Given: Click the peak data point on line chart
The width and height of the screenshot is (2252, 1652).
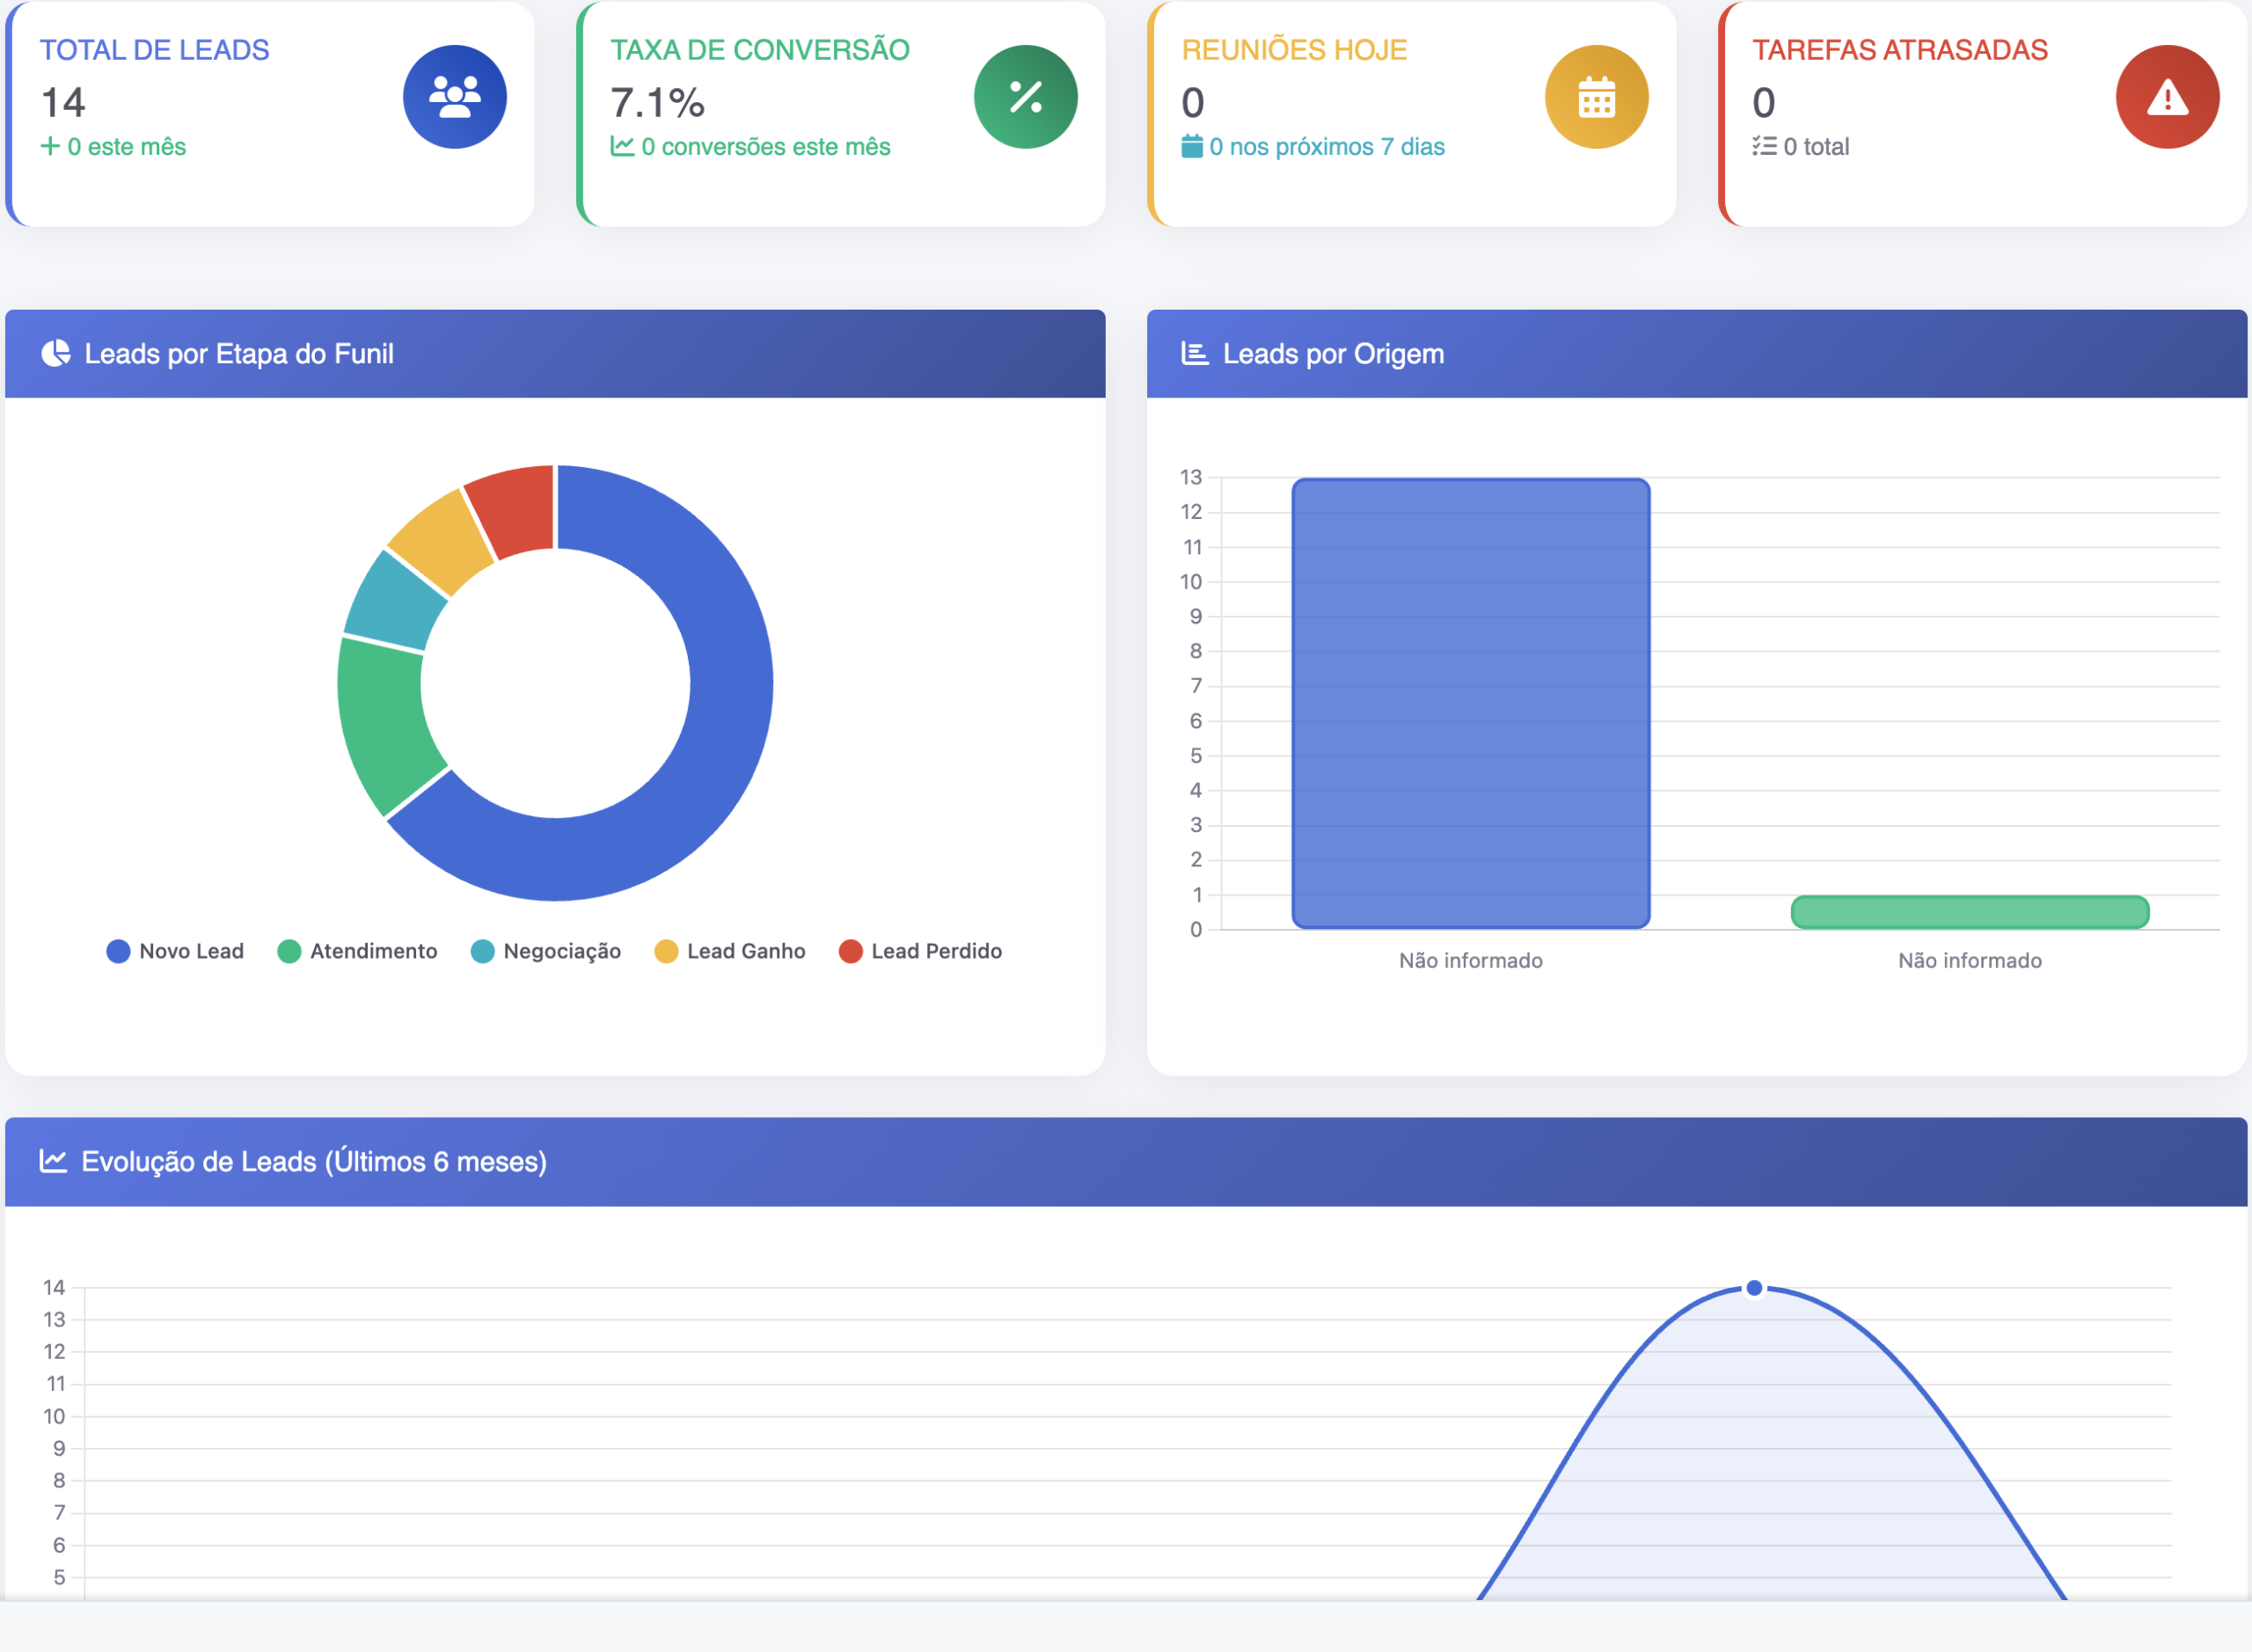Looking at the screenshot, I should point(1754,1288).
